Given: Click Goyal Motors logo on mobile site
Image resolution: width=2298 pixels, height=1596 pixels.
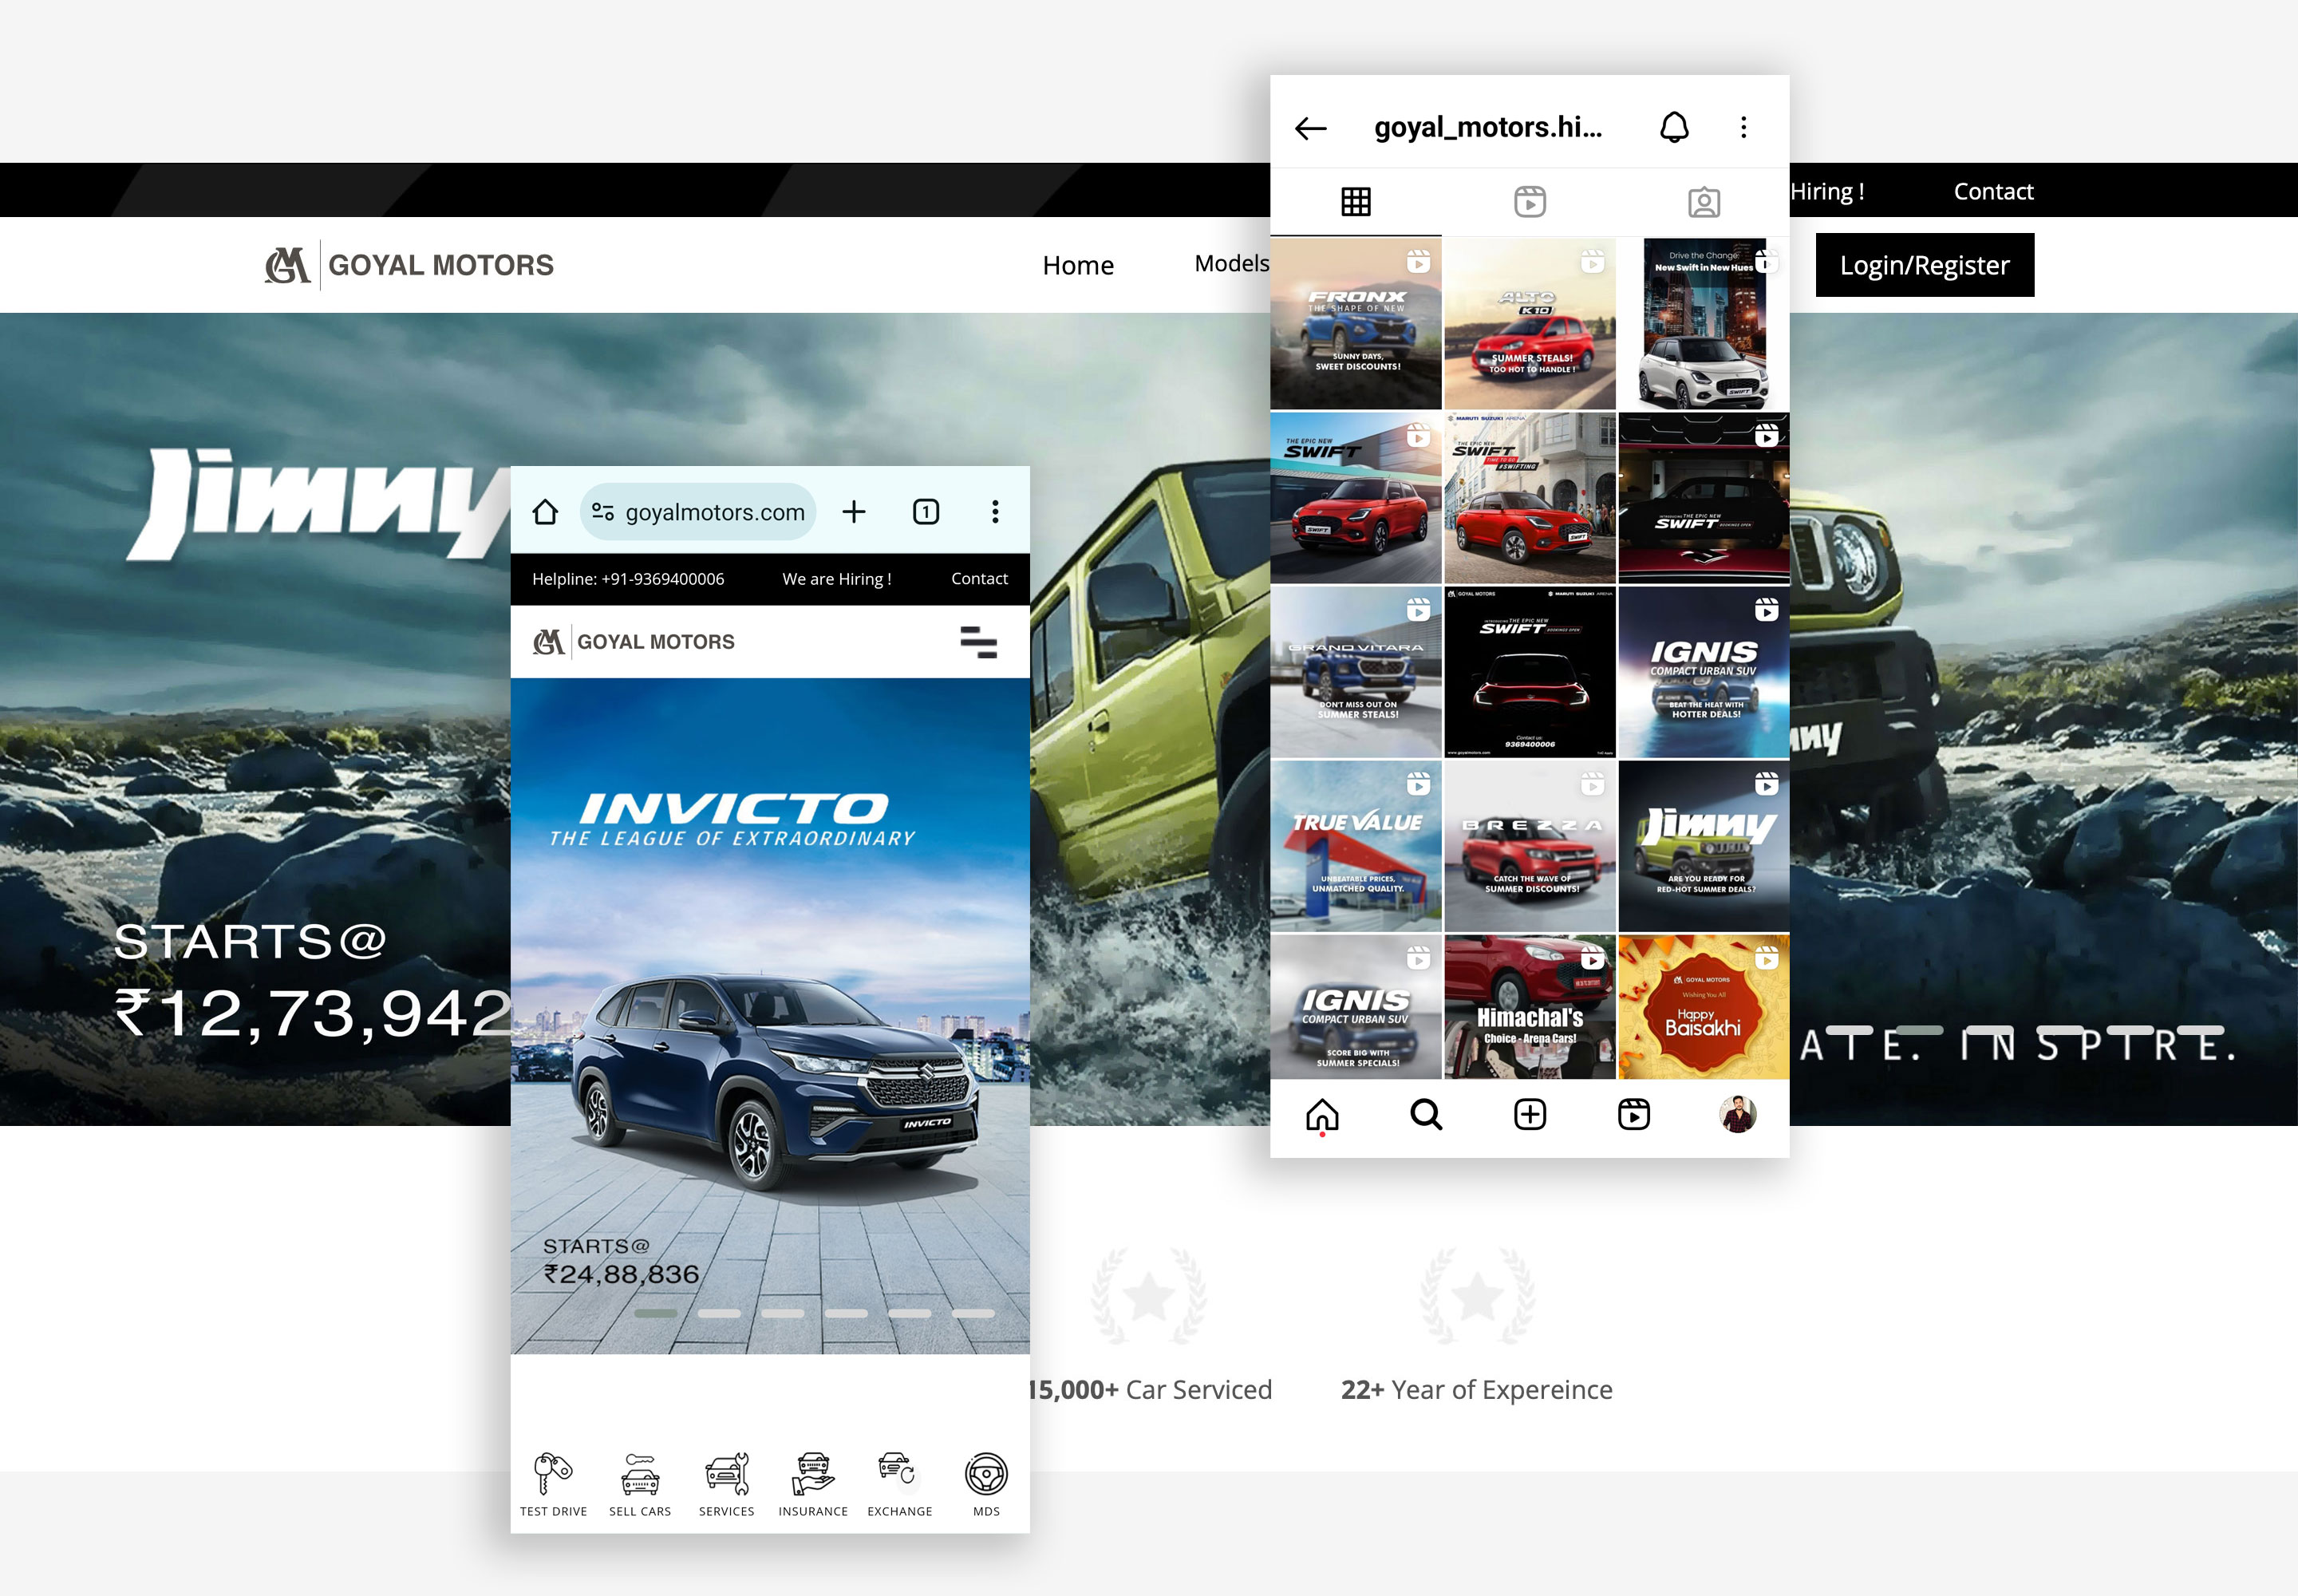Looking at the screenshot, I should [x=634, y=642].
